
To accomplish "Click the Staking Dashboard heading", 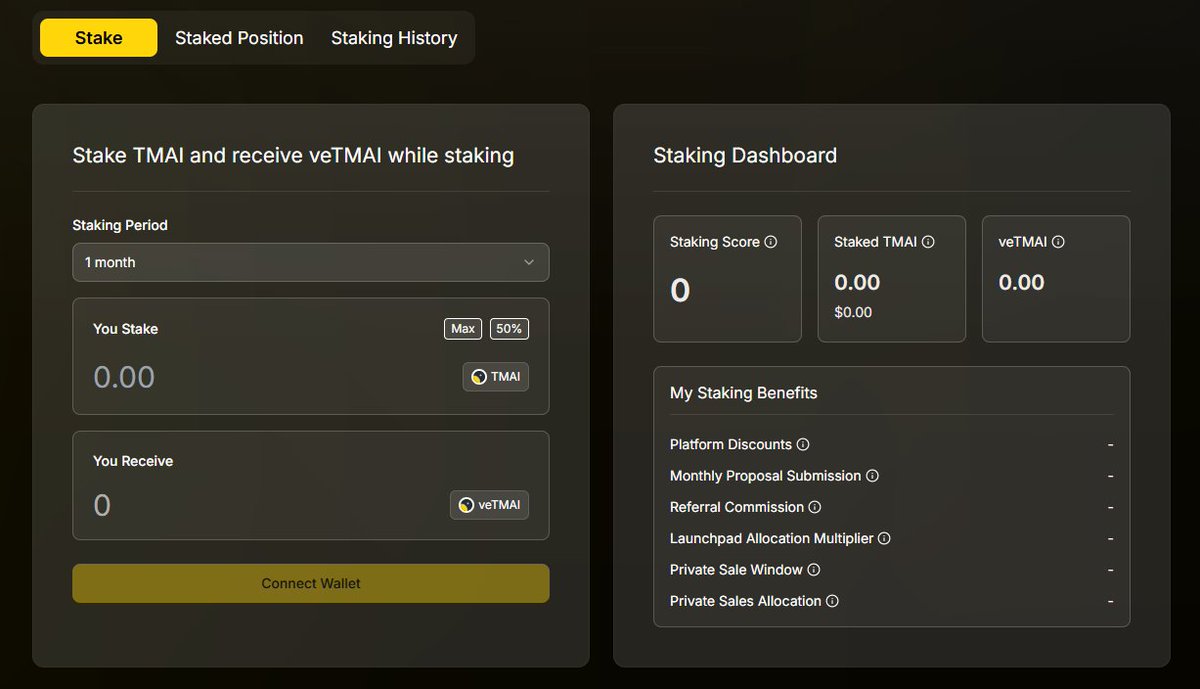I will click(745, 155).
